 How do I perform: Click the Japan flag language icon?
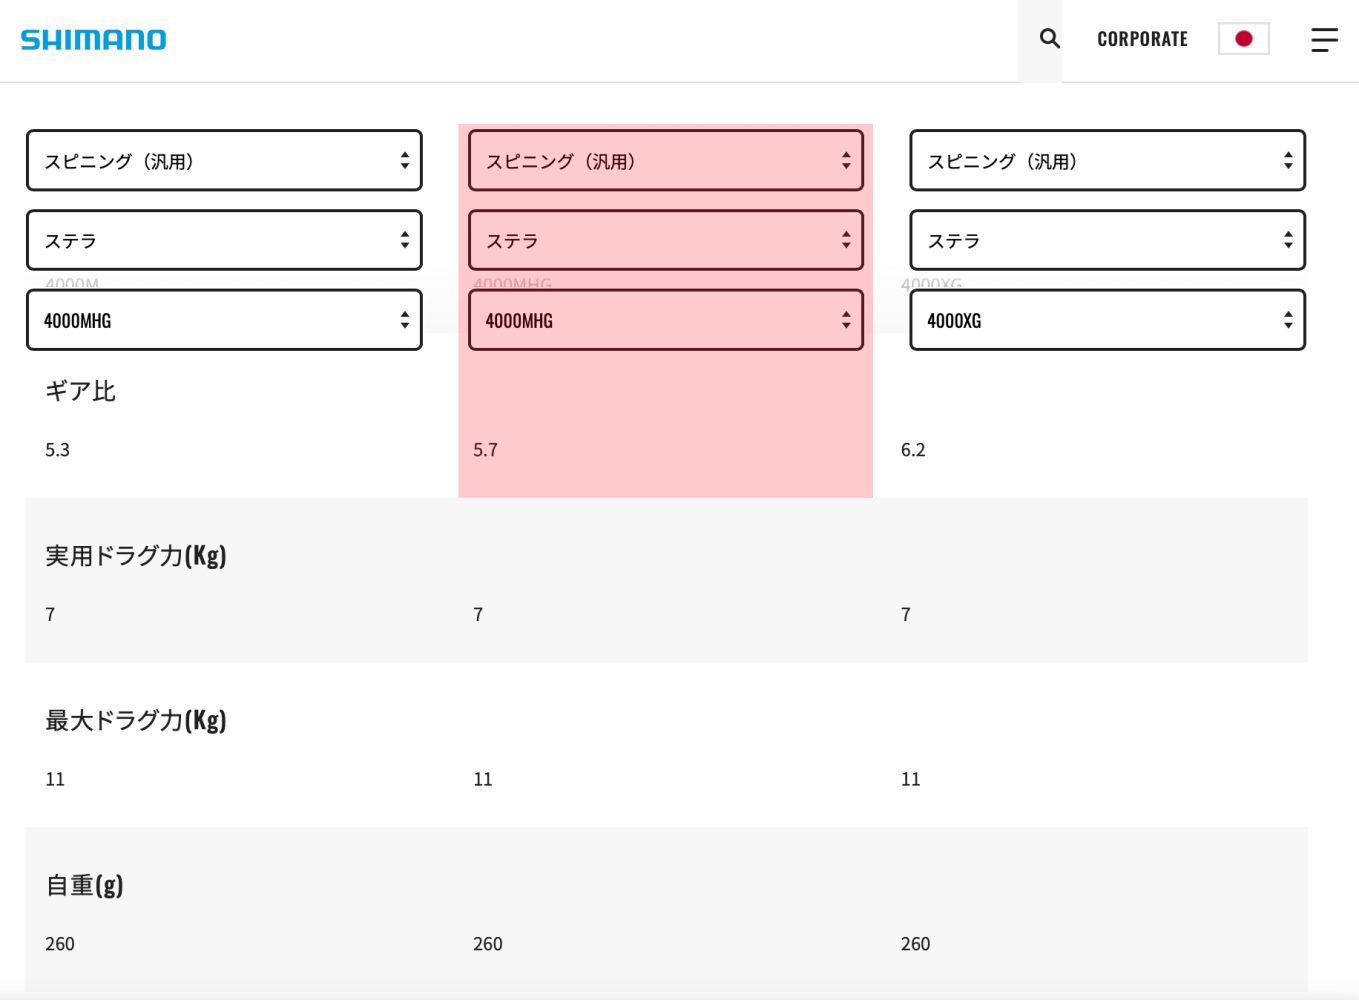(1243, 39)
